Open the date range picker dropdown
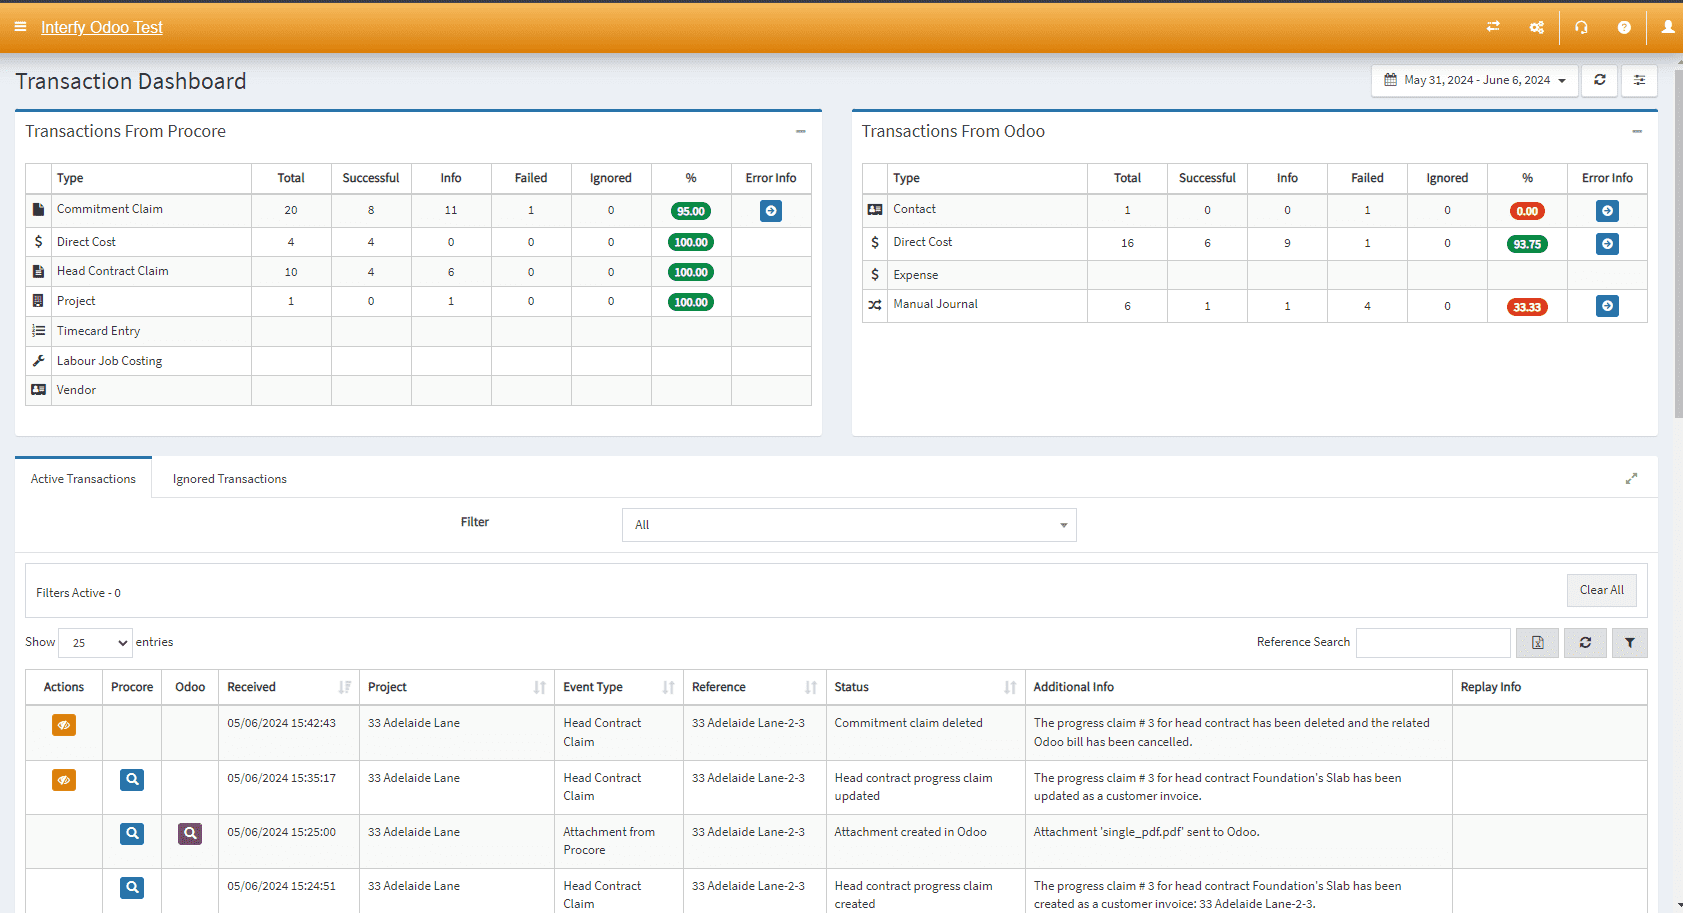The height and width of the screenshot is (913, 1683). tap(1474, 80)
